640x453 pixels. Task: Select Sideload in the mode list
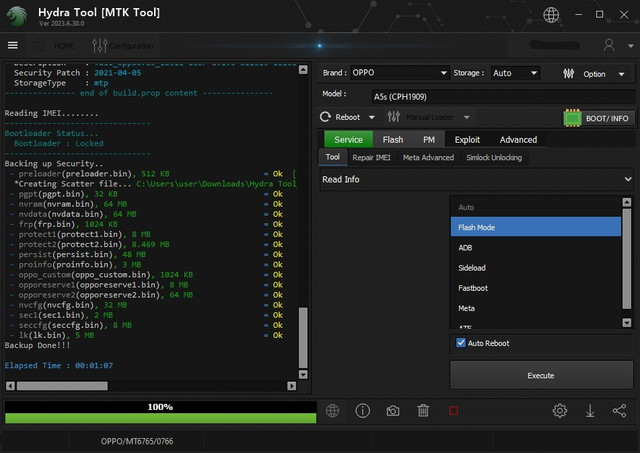(536, 268)
